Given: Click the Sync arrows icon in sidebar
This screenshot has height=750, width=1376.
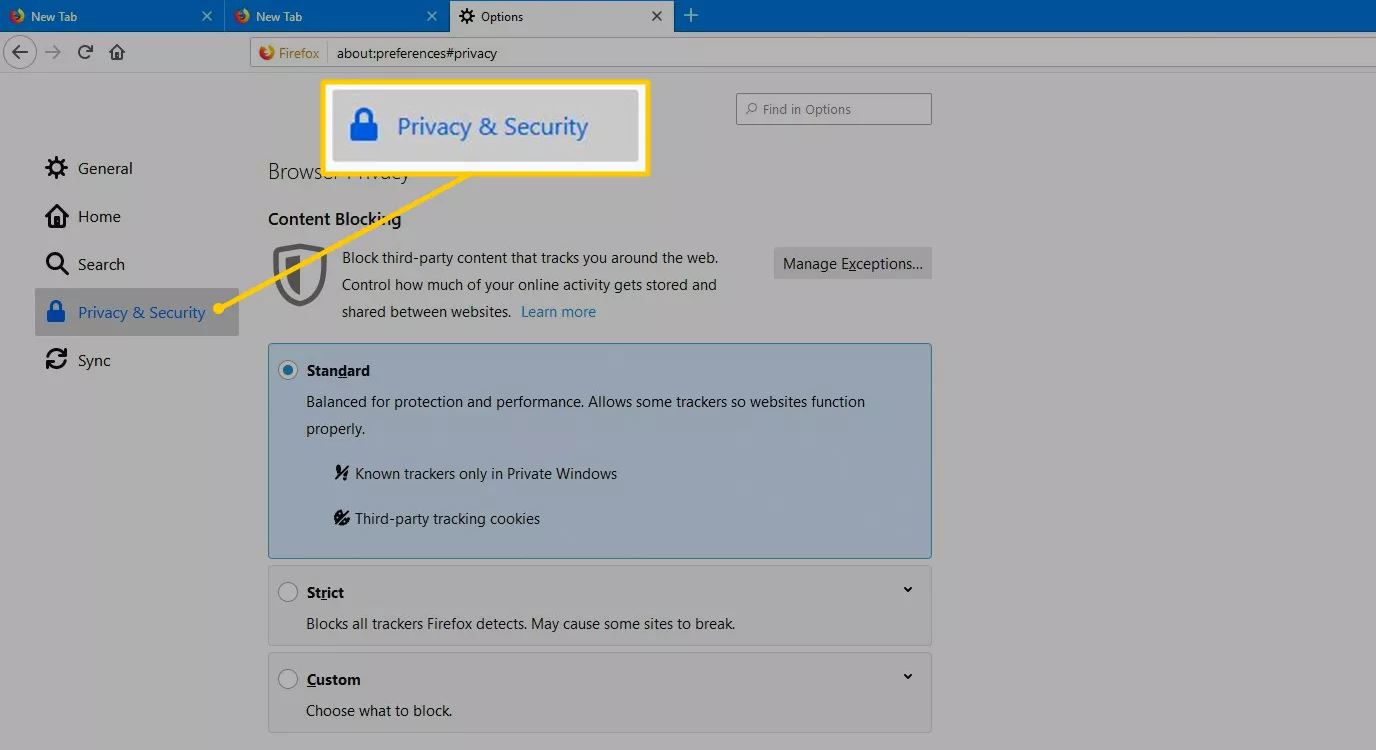Looking at the screenshot, I should click(56, 360).
